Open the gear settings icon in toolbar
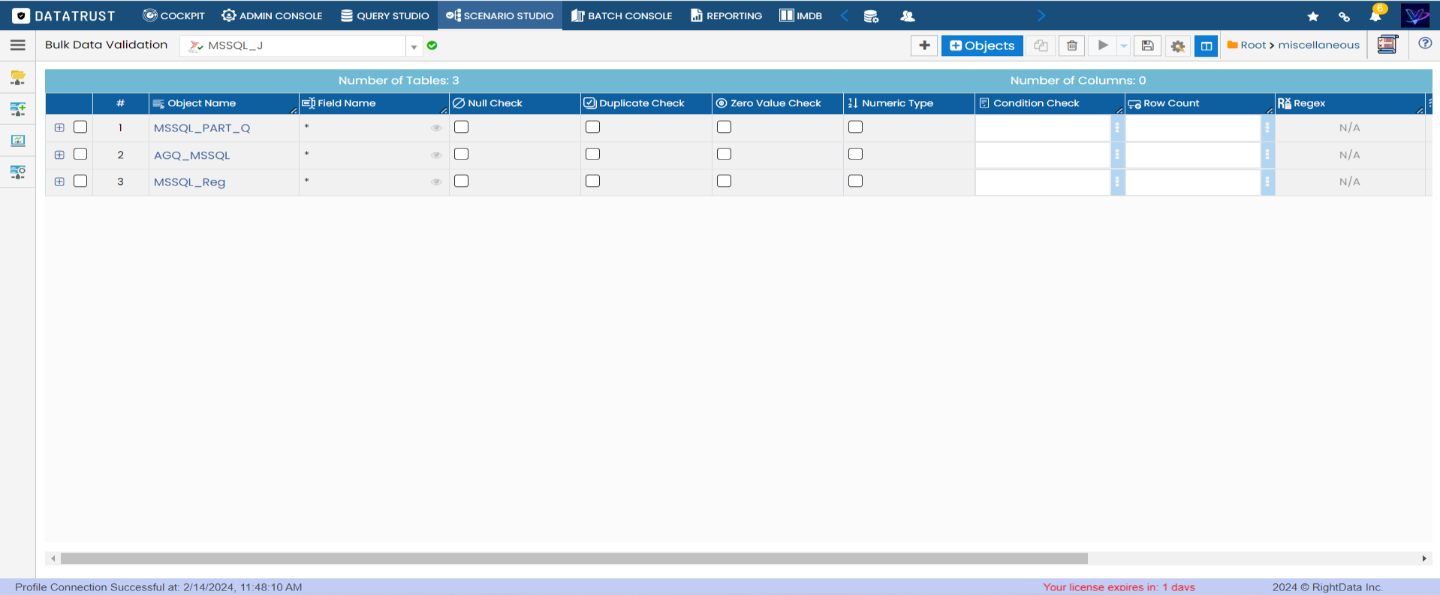 click(x=1177, y=46)
